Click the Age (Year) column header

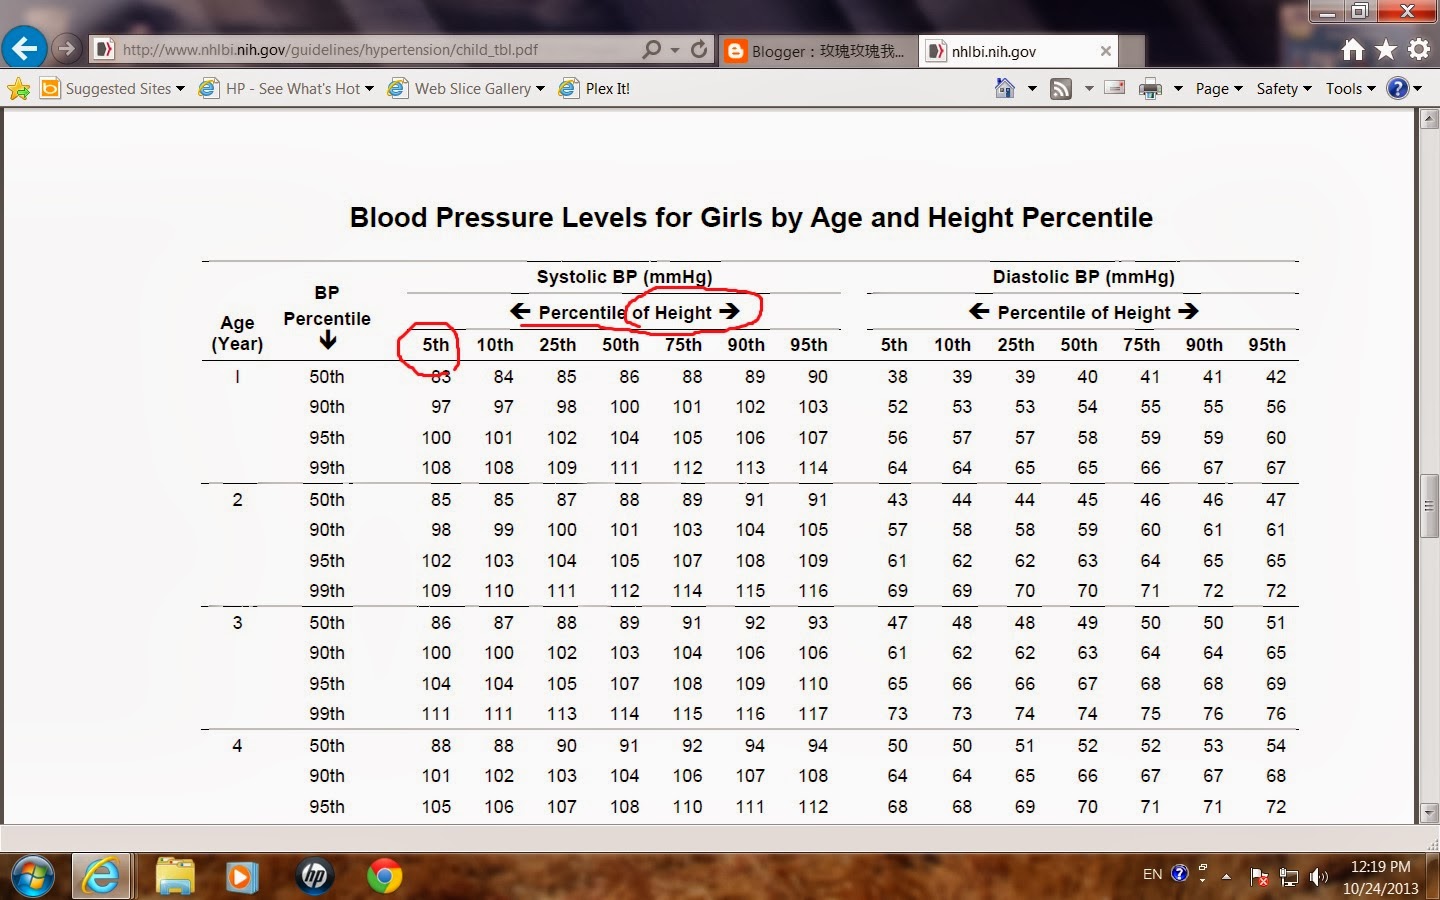pyautogui.click(x=237, y=333)
